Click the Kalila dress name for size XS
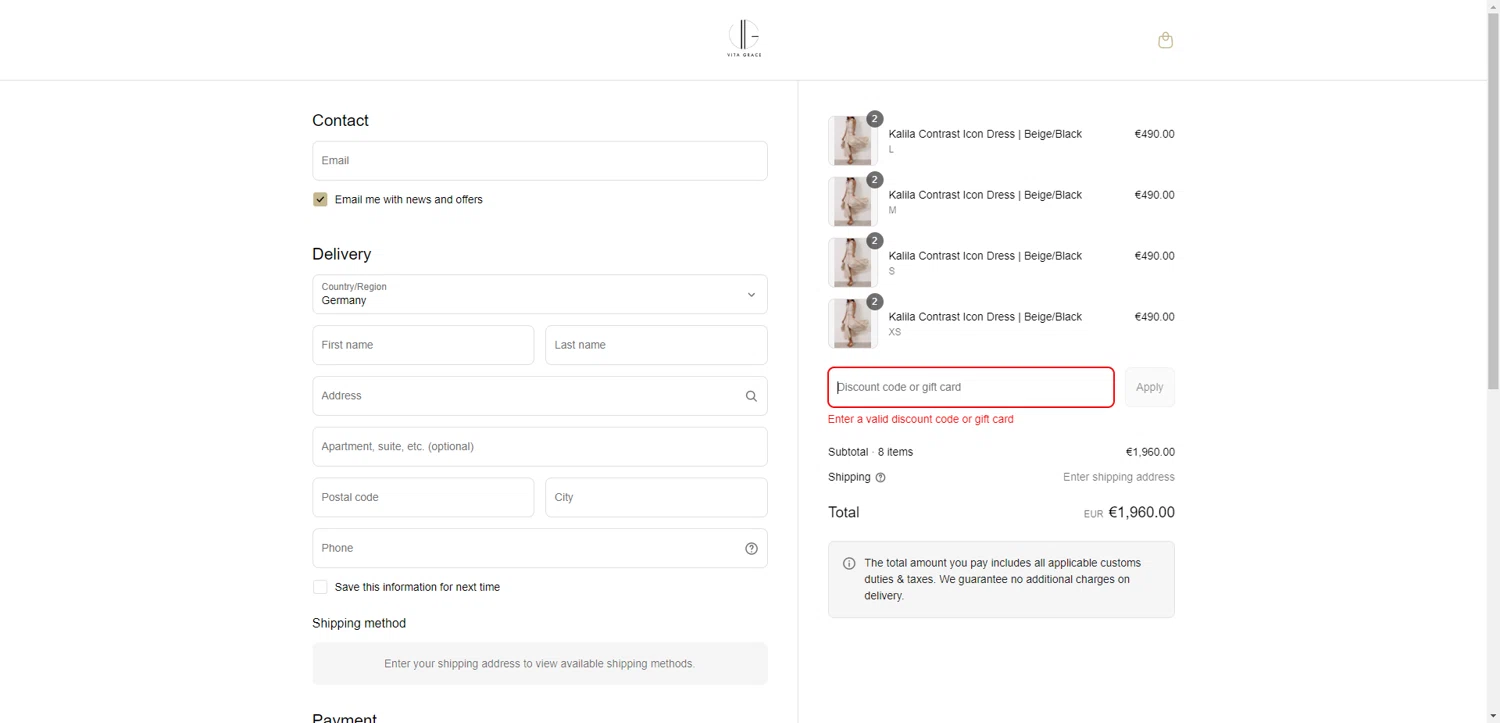The width and height of the screenshot is (1500, 723). click(x=985, y=317)
